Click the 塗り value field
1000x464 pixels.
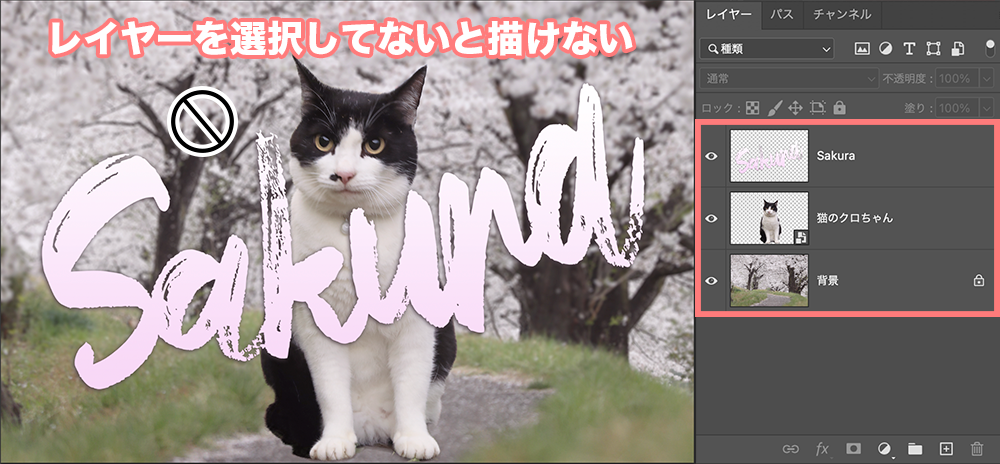tap(957, 108)
